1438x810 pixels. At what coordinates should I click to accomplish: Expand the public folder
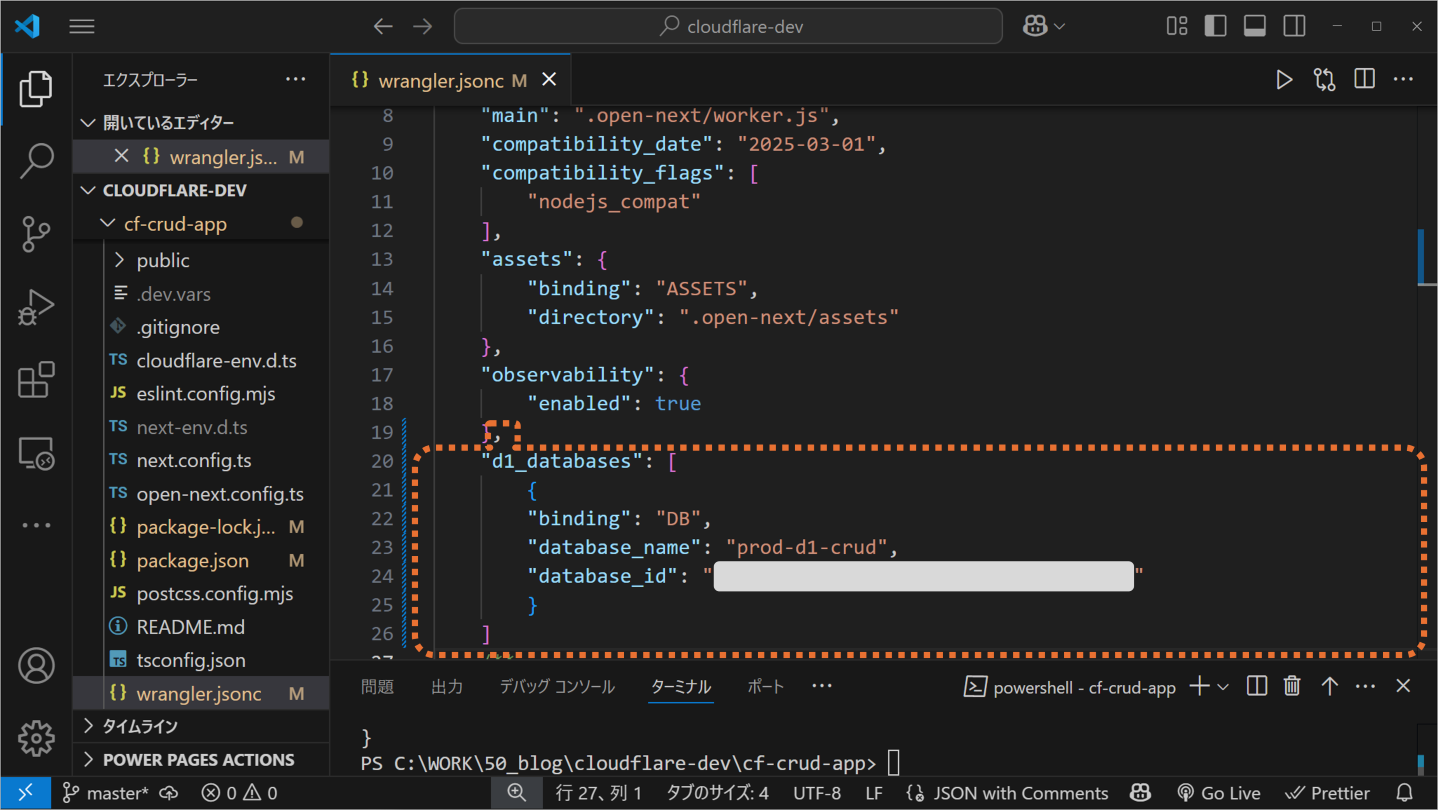201,260
